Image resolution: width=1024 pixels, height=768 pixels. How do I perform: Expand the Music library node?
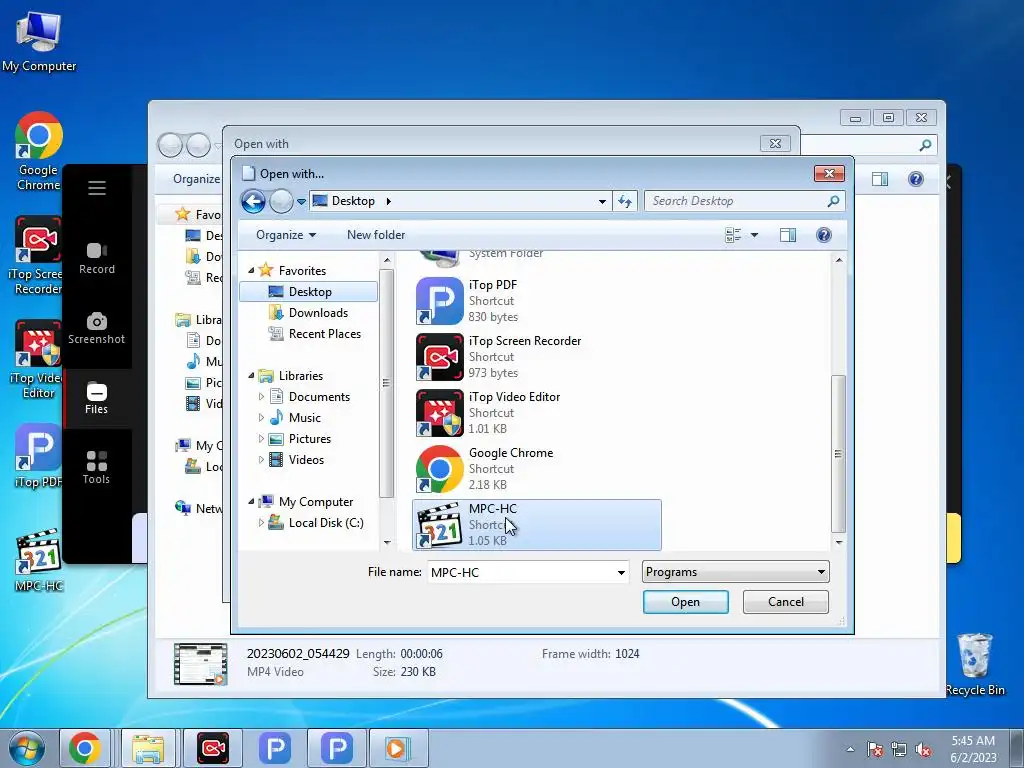(261, 418)
